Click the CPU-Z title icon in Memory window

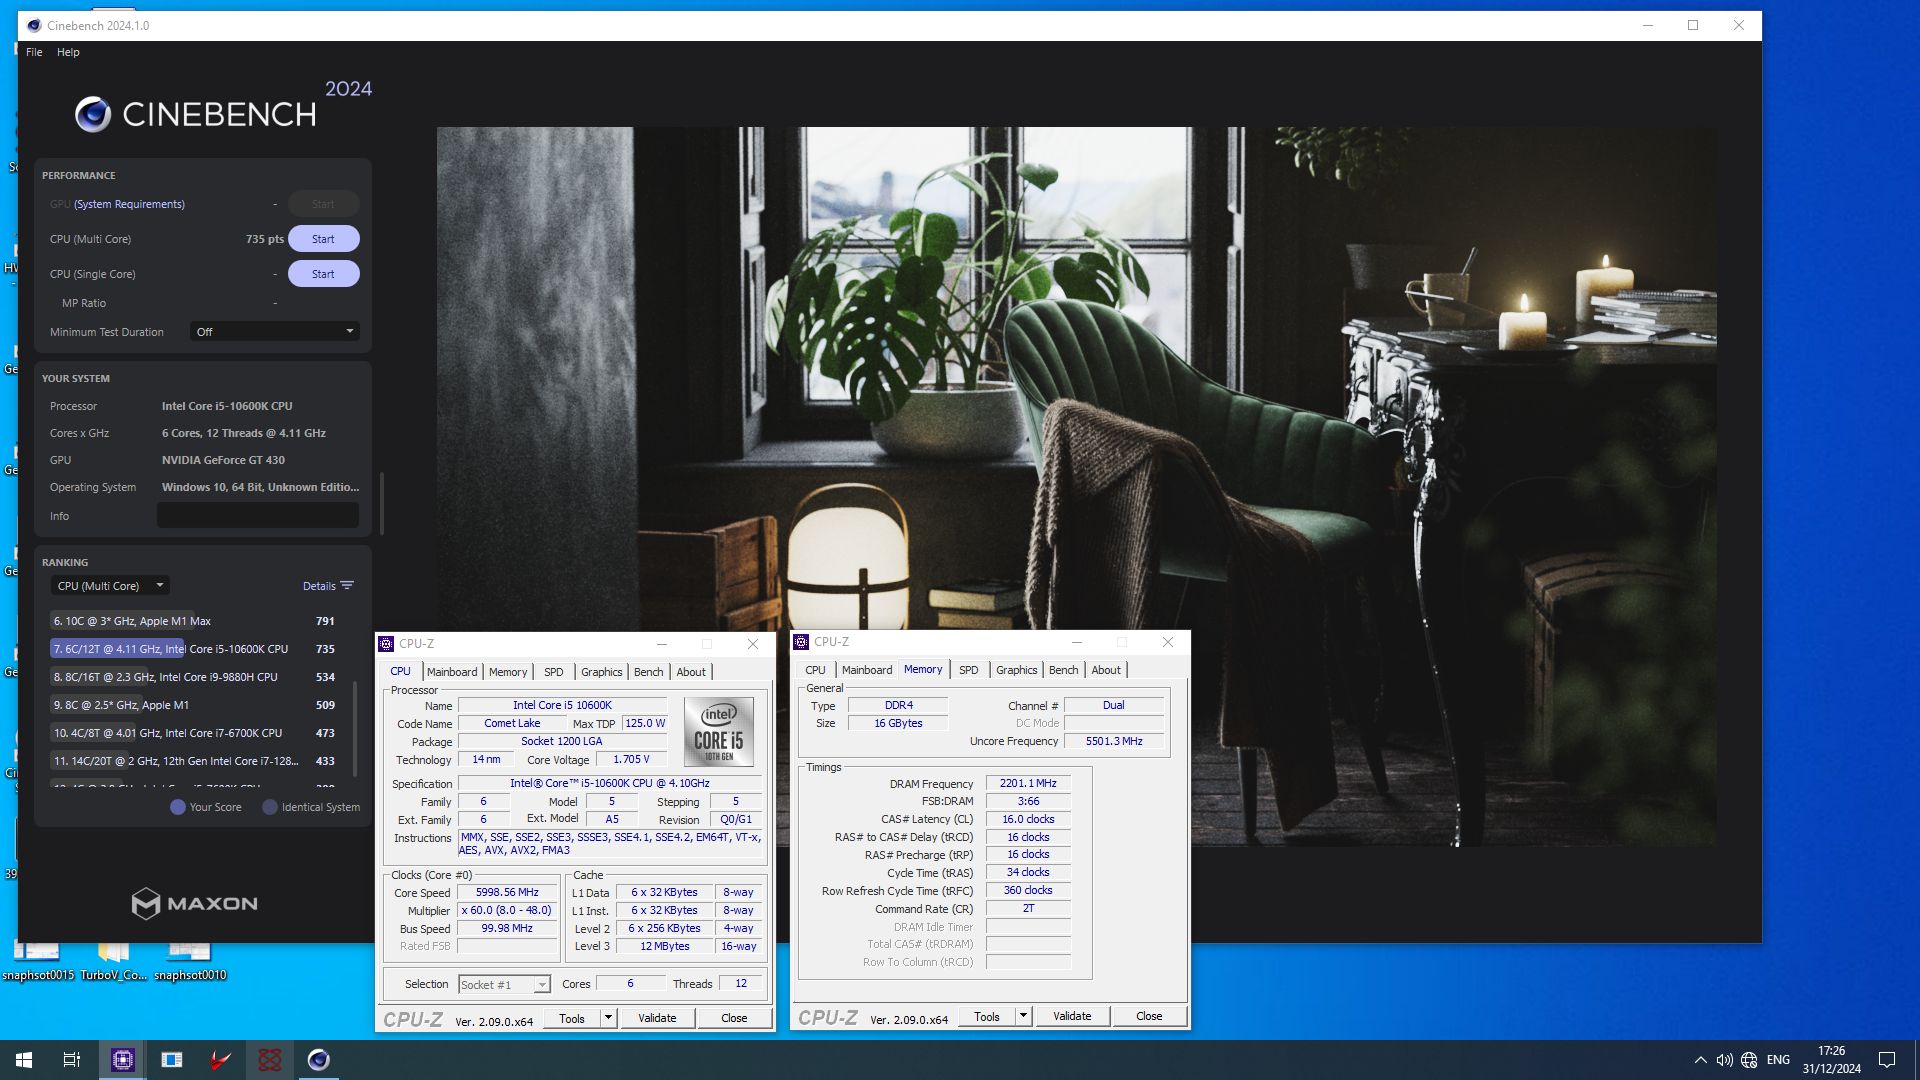click(801, 642)
